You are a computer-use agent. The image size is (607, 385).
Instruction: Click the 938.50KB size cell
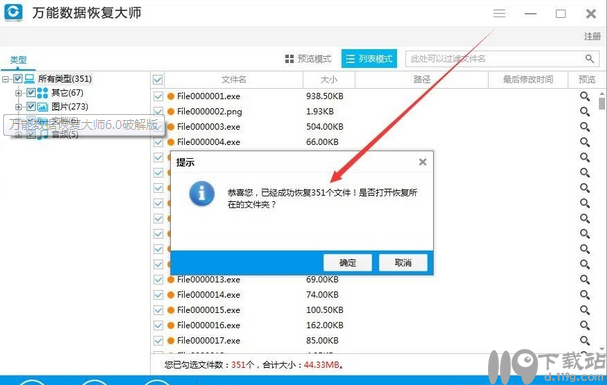(324, 96)
